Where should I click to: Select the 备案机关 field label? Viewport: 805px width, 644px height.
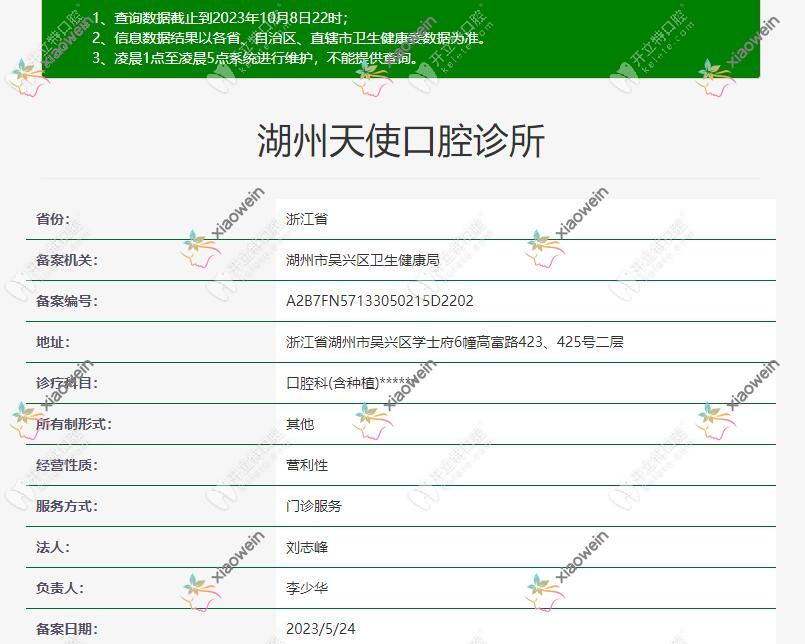(66, 260)
